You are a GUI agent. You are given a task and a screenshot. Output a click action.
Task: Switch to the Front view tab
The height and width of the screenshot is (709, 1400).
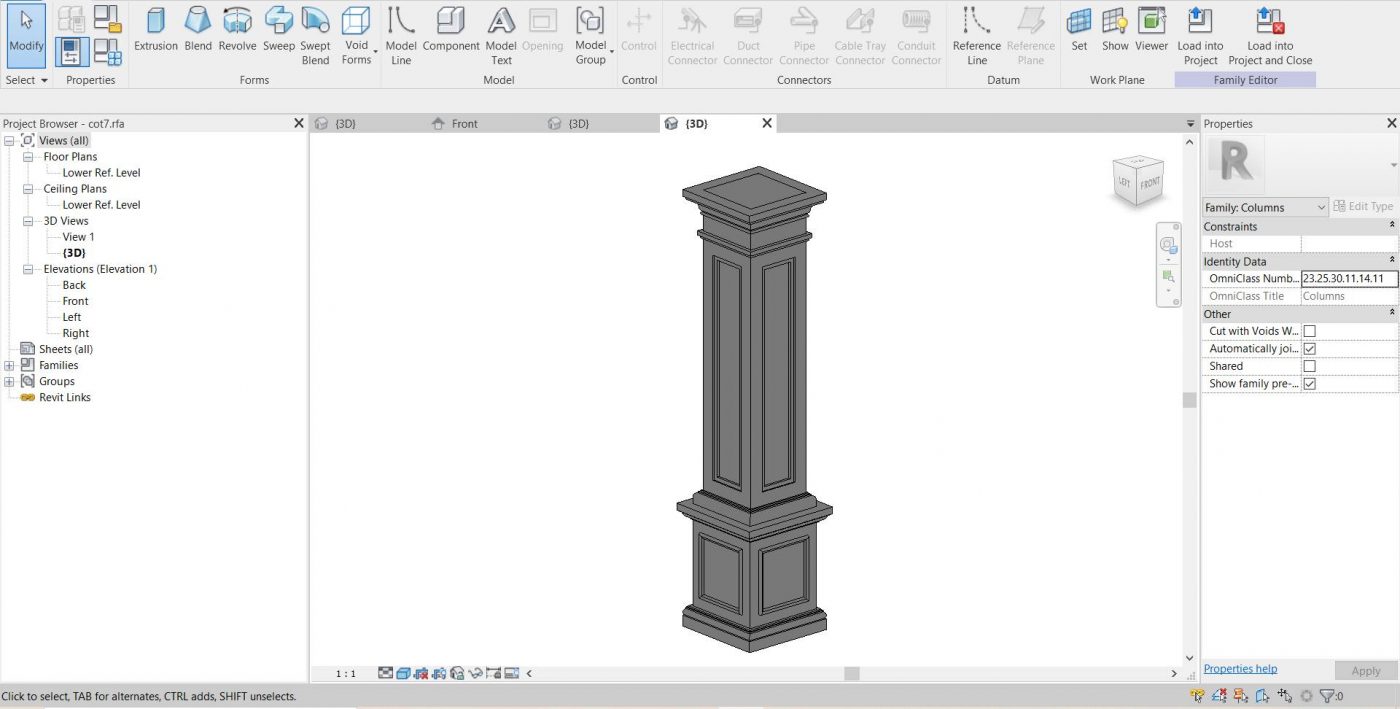click(464, 124)
